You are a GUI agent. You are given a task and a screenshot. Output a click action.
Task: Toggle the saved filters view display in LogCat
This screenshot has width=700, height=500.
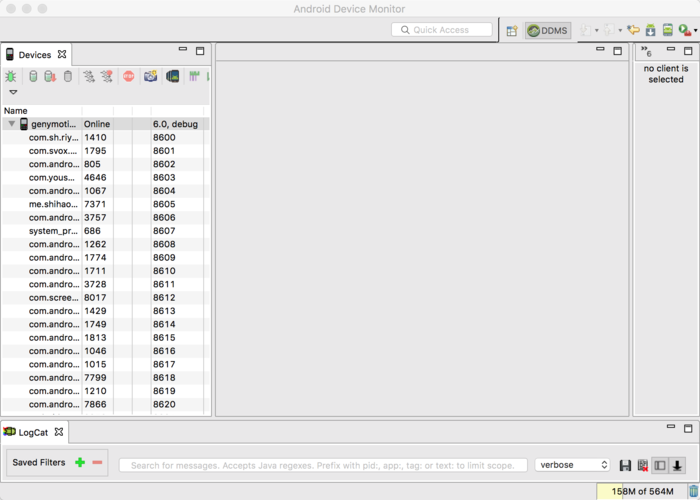659,465
